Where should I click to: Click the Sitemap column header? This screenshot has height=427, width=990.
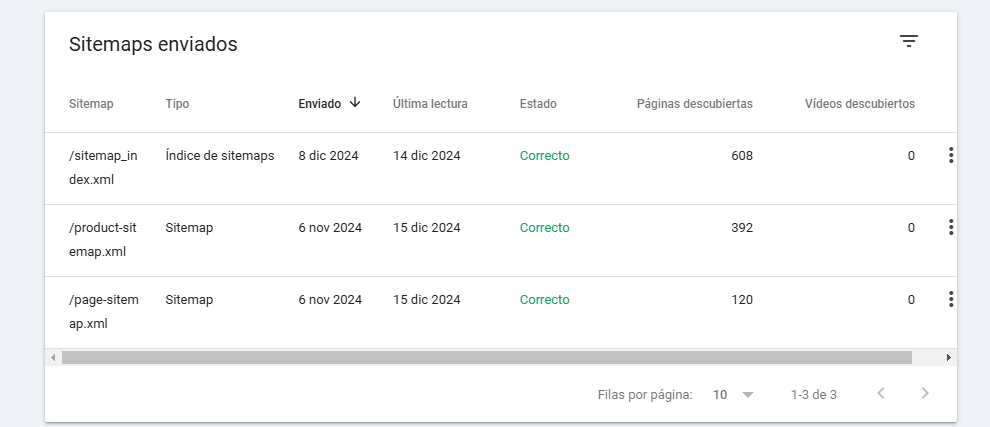91,104
